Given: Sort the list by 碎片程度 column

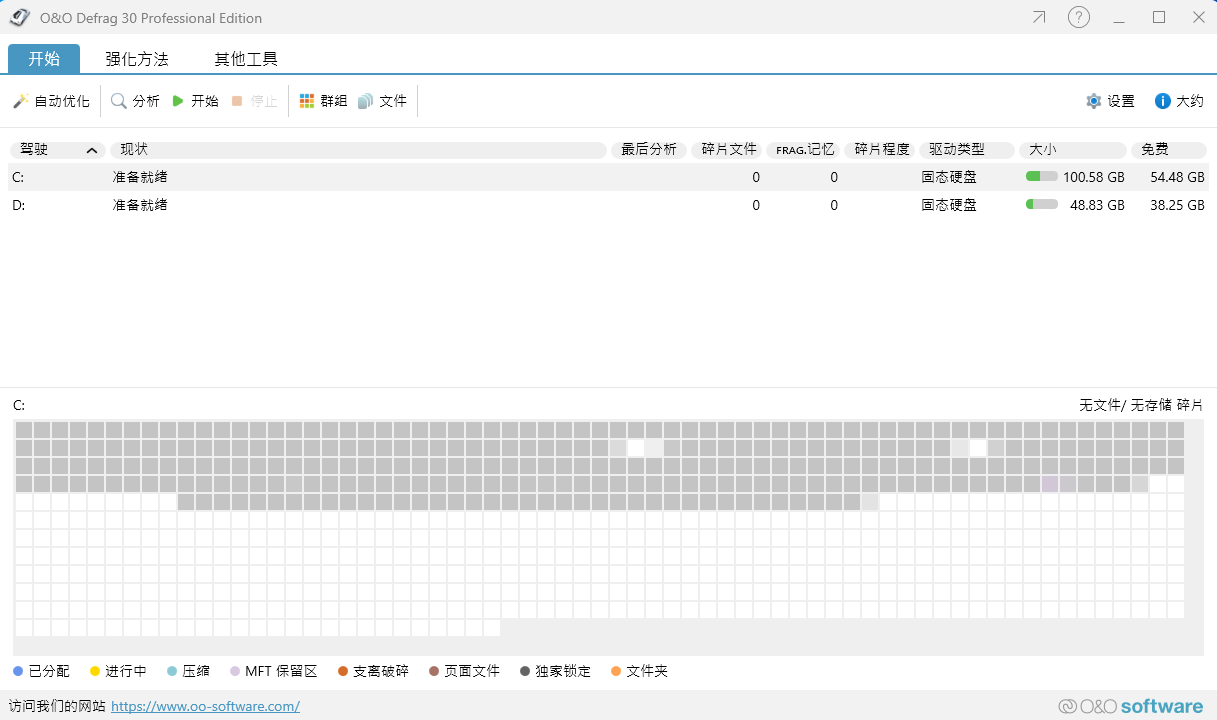Looking at the screenshot, I should tap(882, 150).
